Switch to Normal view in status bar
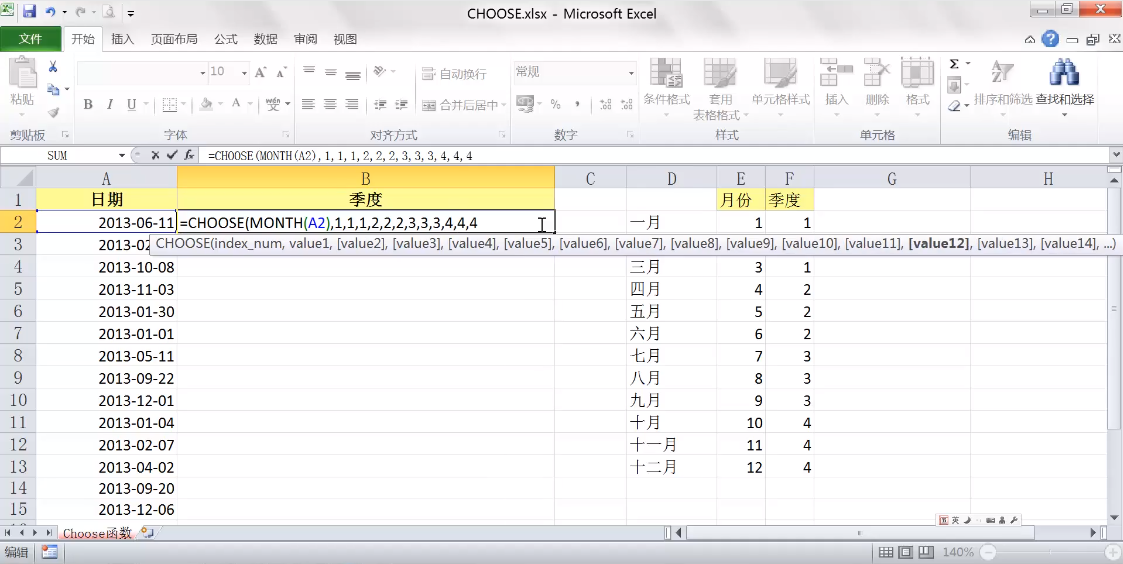This screenshot has width=1123, height=564. pyautogui.click(x=886, y=553)
